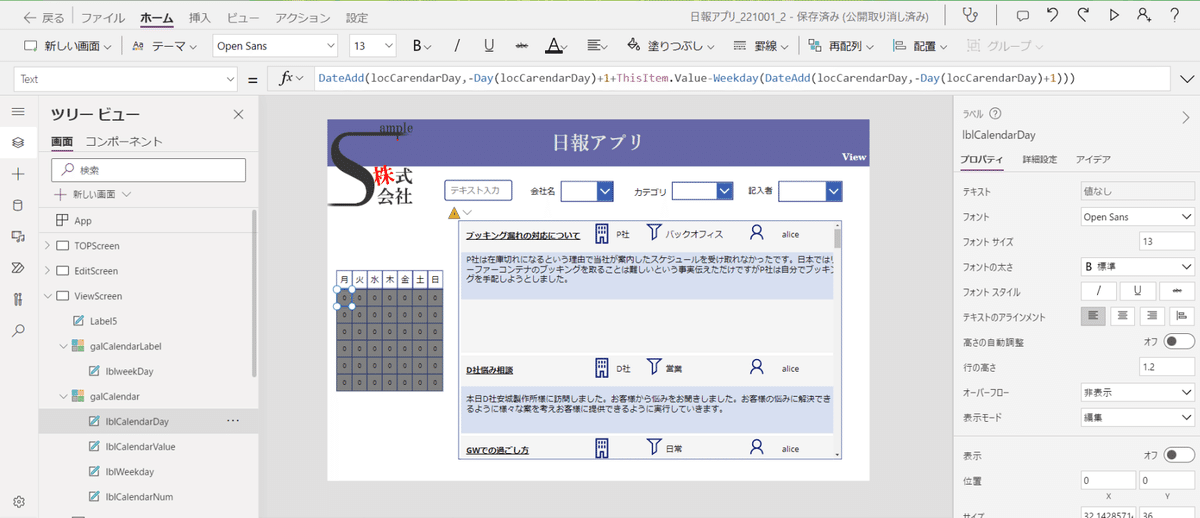Image resolution: width=1200 pixels, height=518 pixels.
Task: Toggle underline in the top toolbar
Action: click(x=489, y=46)
